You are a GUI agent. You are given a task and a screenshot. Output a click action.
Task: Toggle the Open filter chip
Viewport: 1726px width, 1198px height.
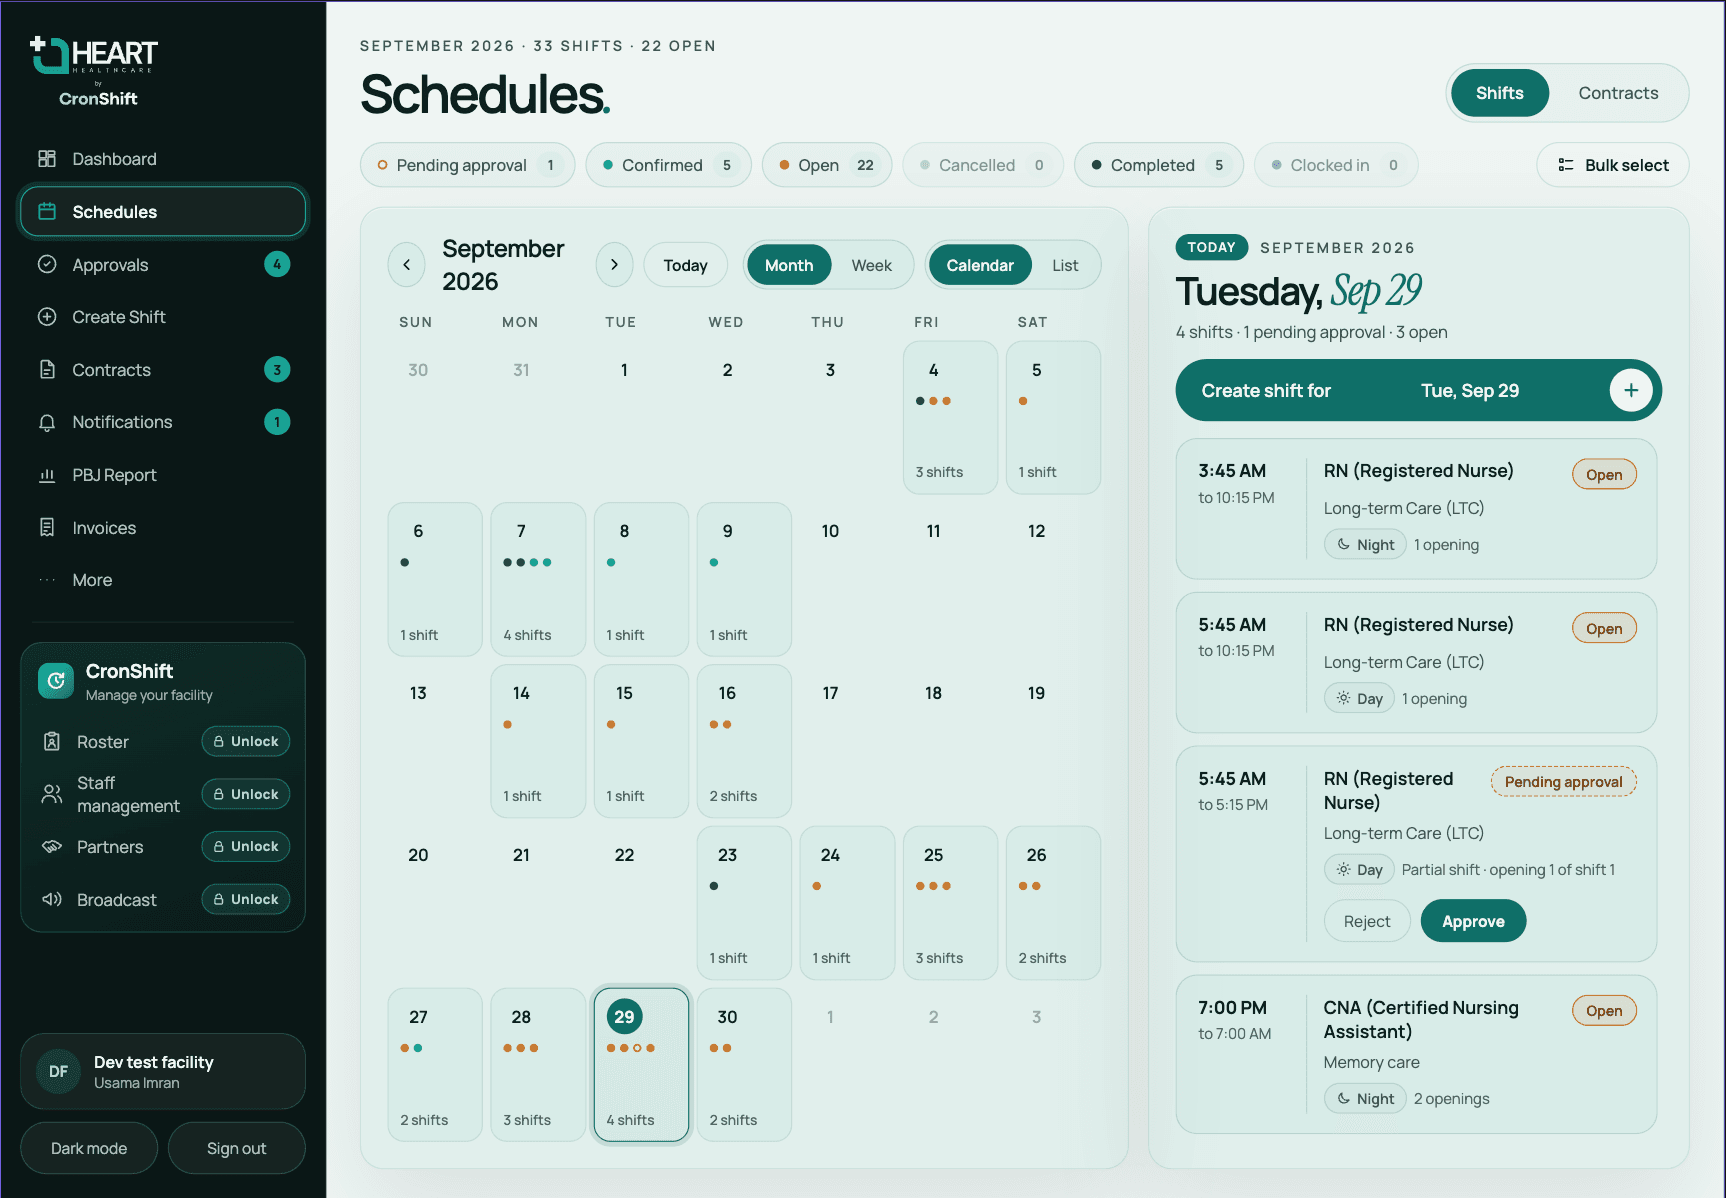click(x=827, y=165)
